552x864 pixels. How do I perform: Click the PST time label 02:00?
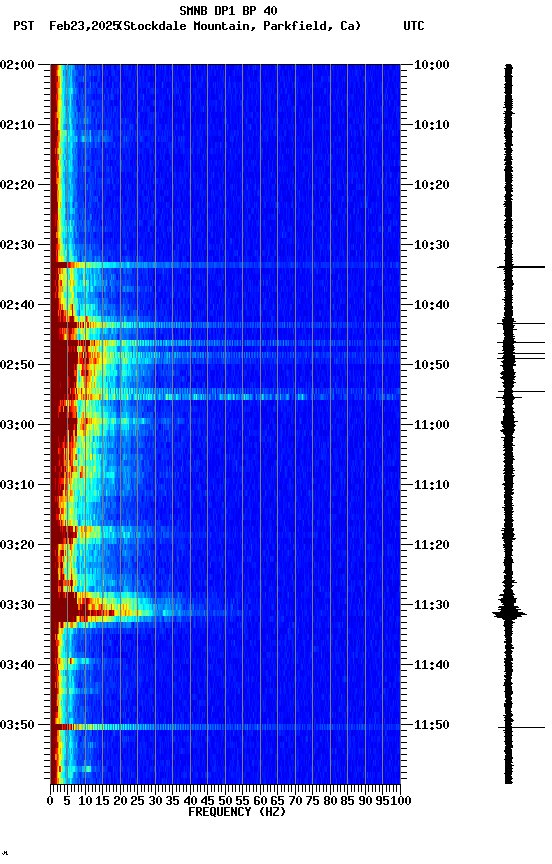(x=17, y=65)
